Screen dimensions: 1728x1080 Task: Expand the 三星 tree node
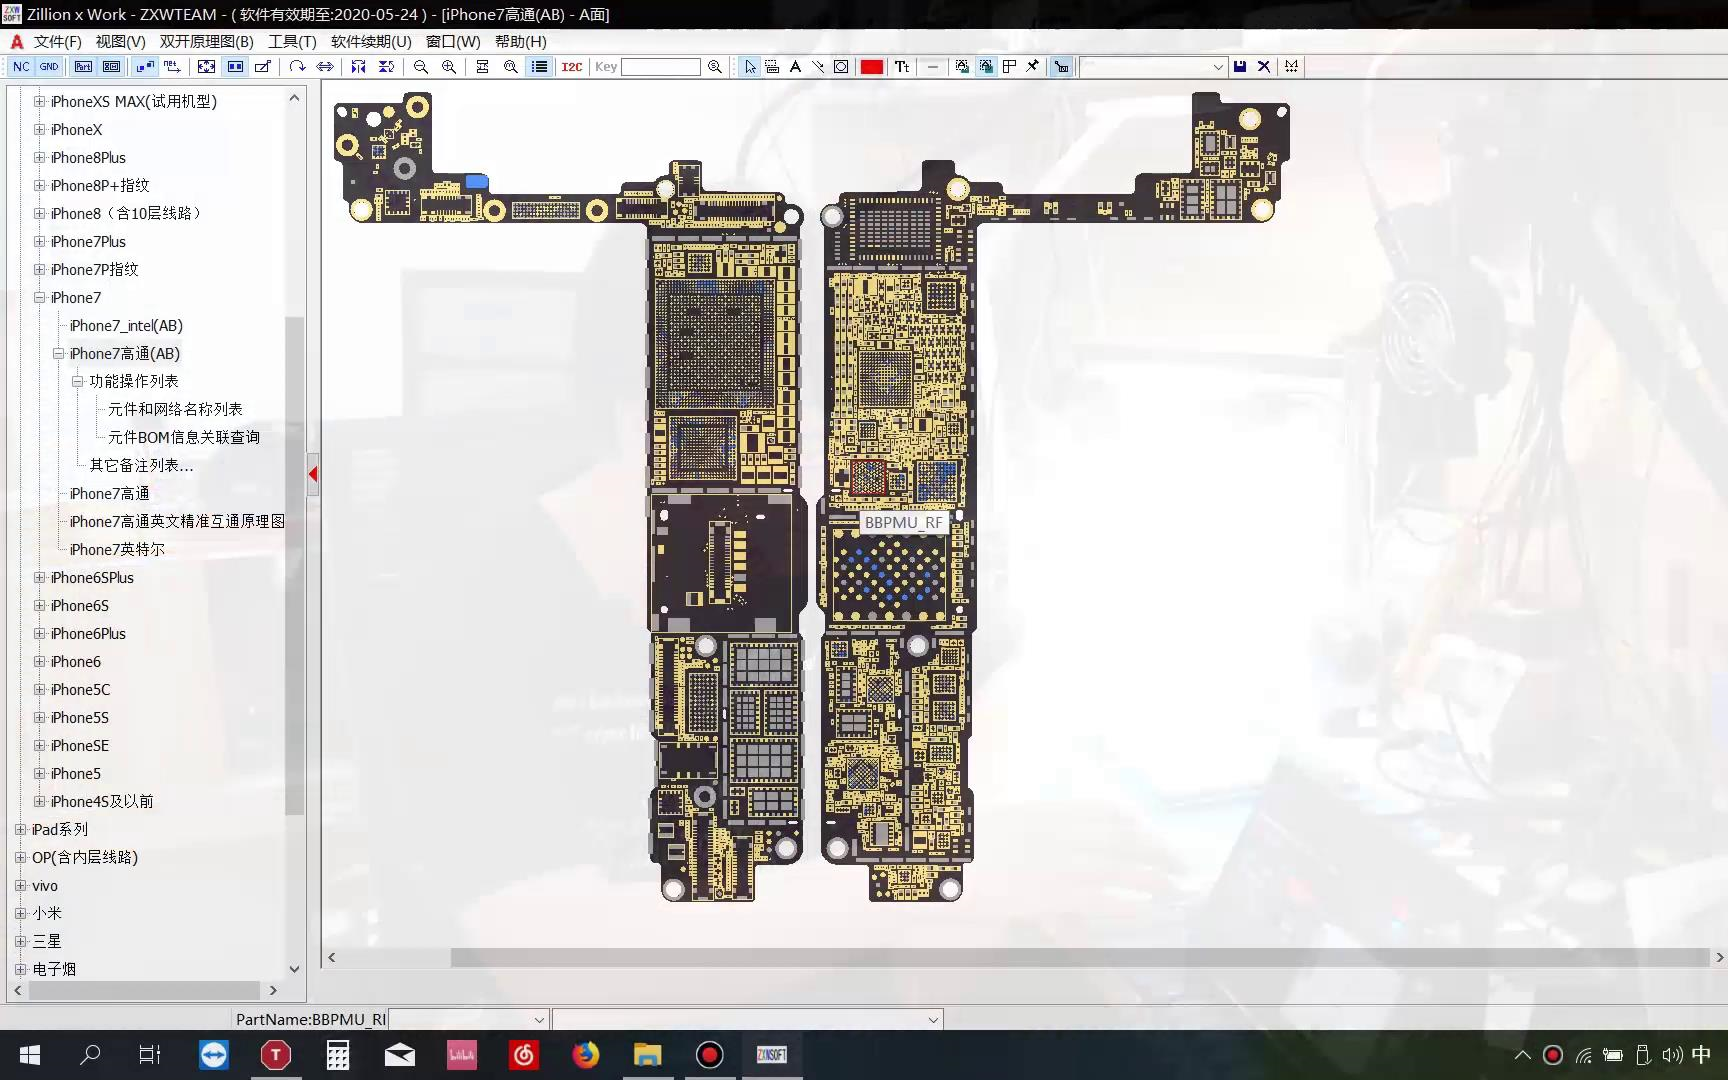click(20, 941)
